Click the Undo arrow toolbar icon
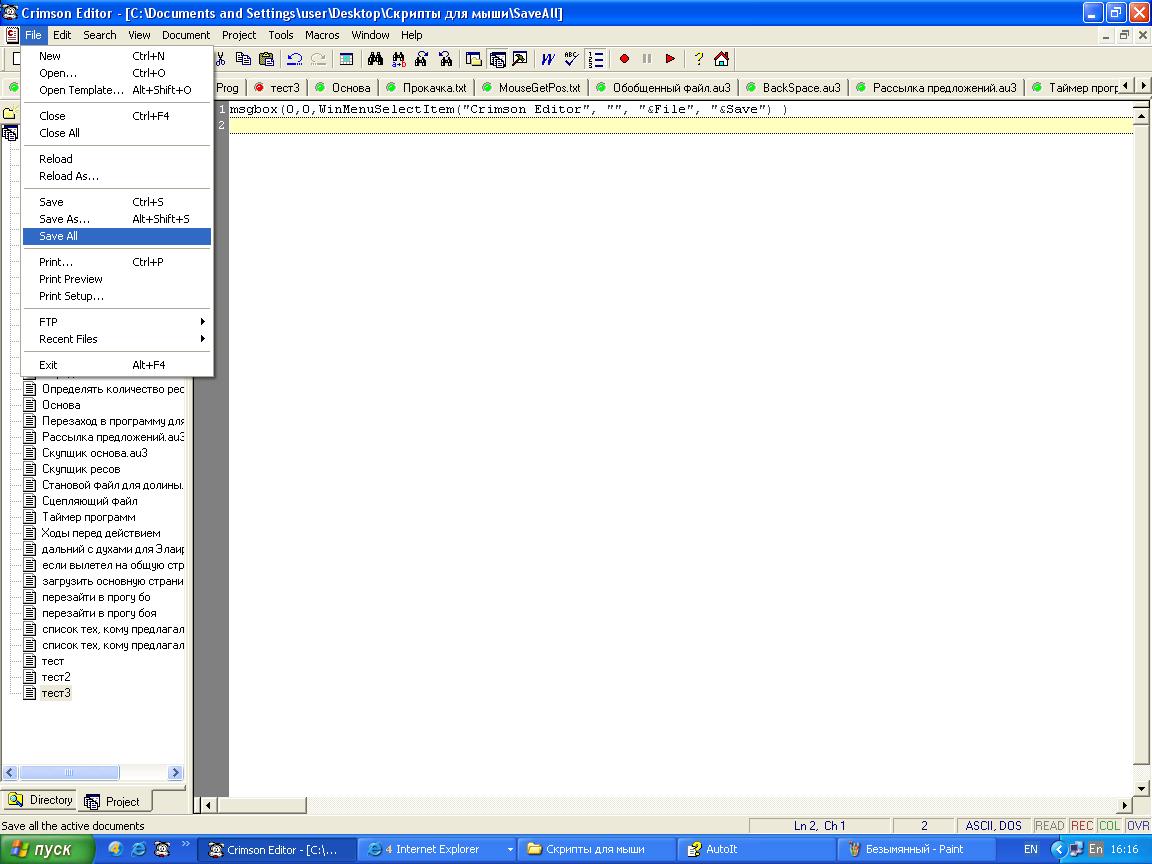 pos(295,59)
